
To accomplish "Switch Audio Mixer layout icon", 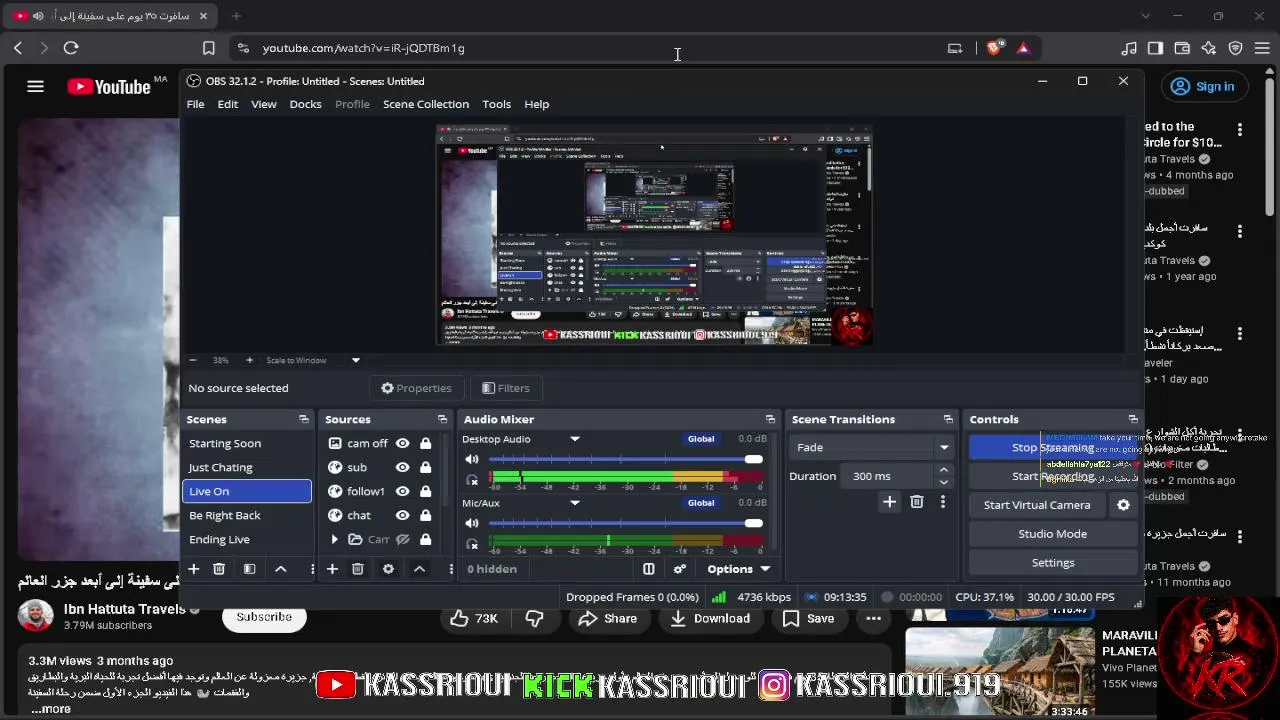I will tap(649, 569).
